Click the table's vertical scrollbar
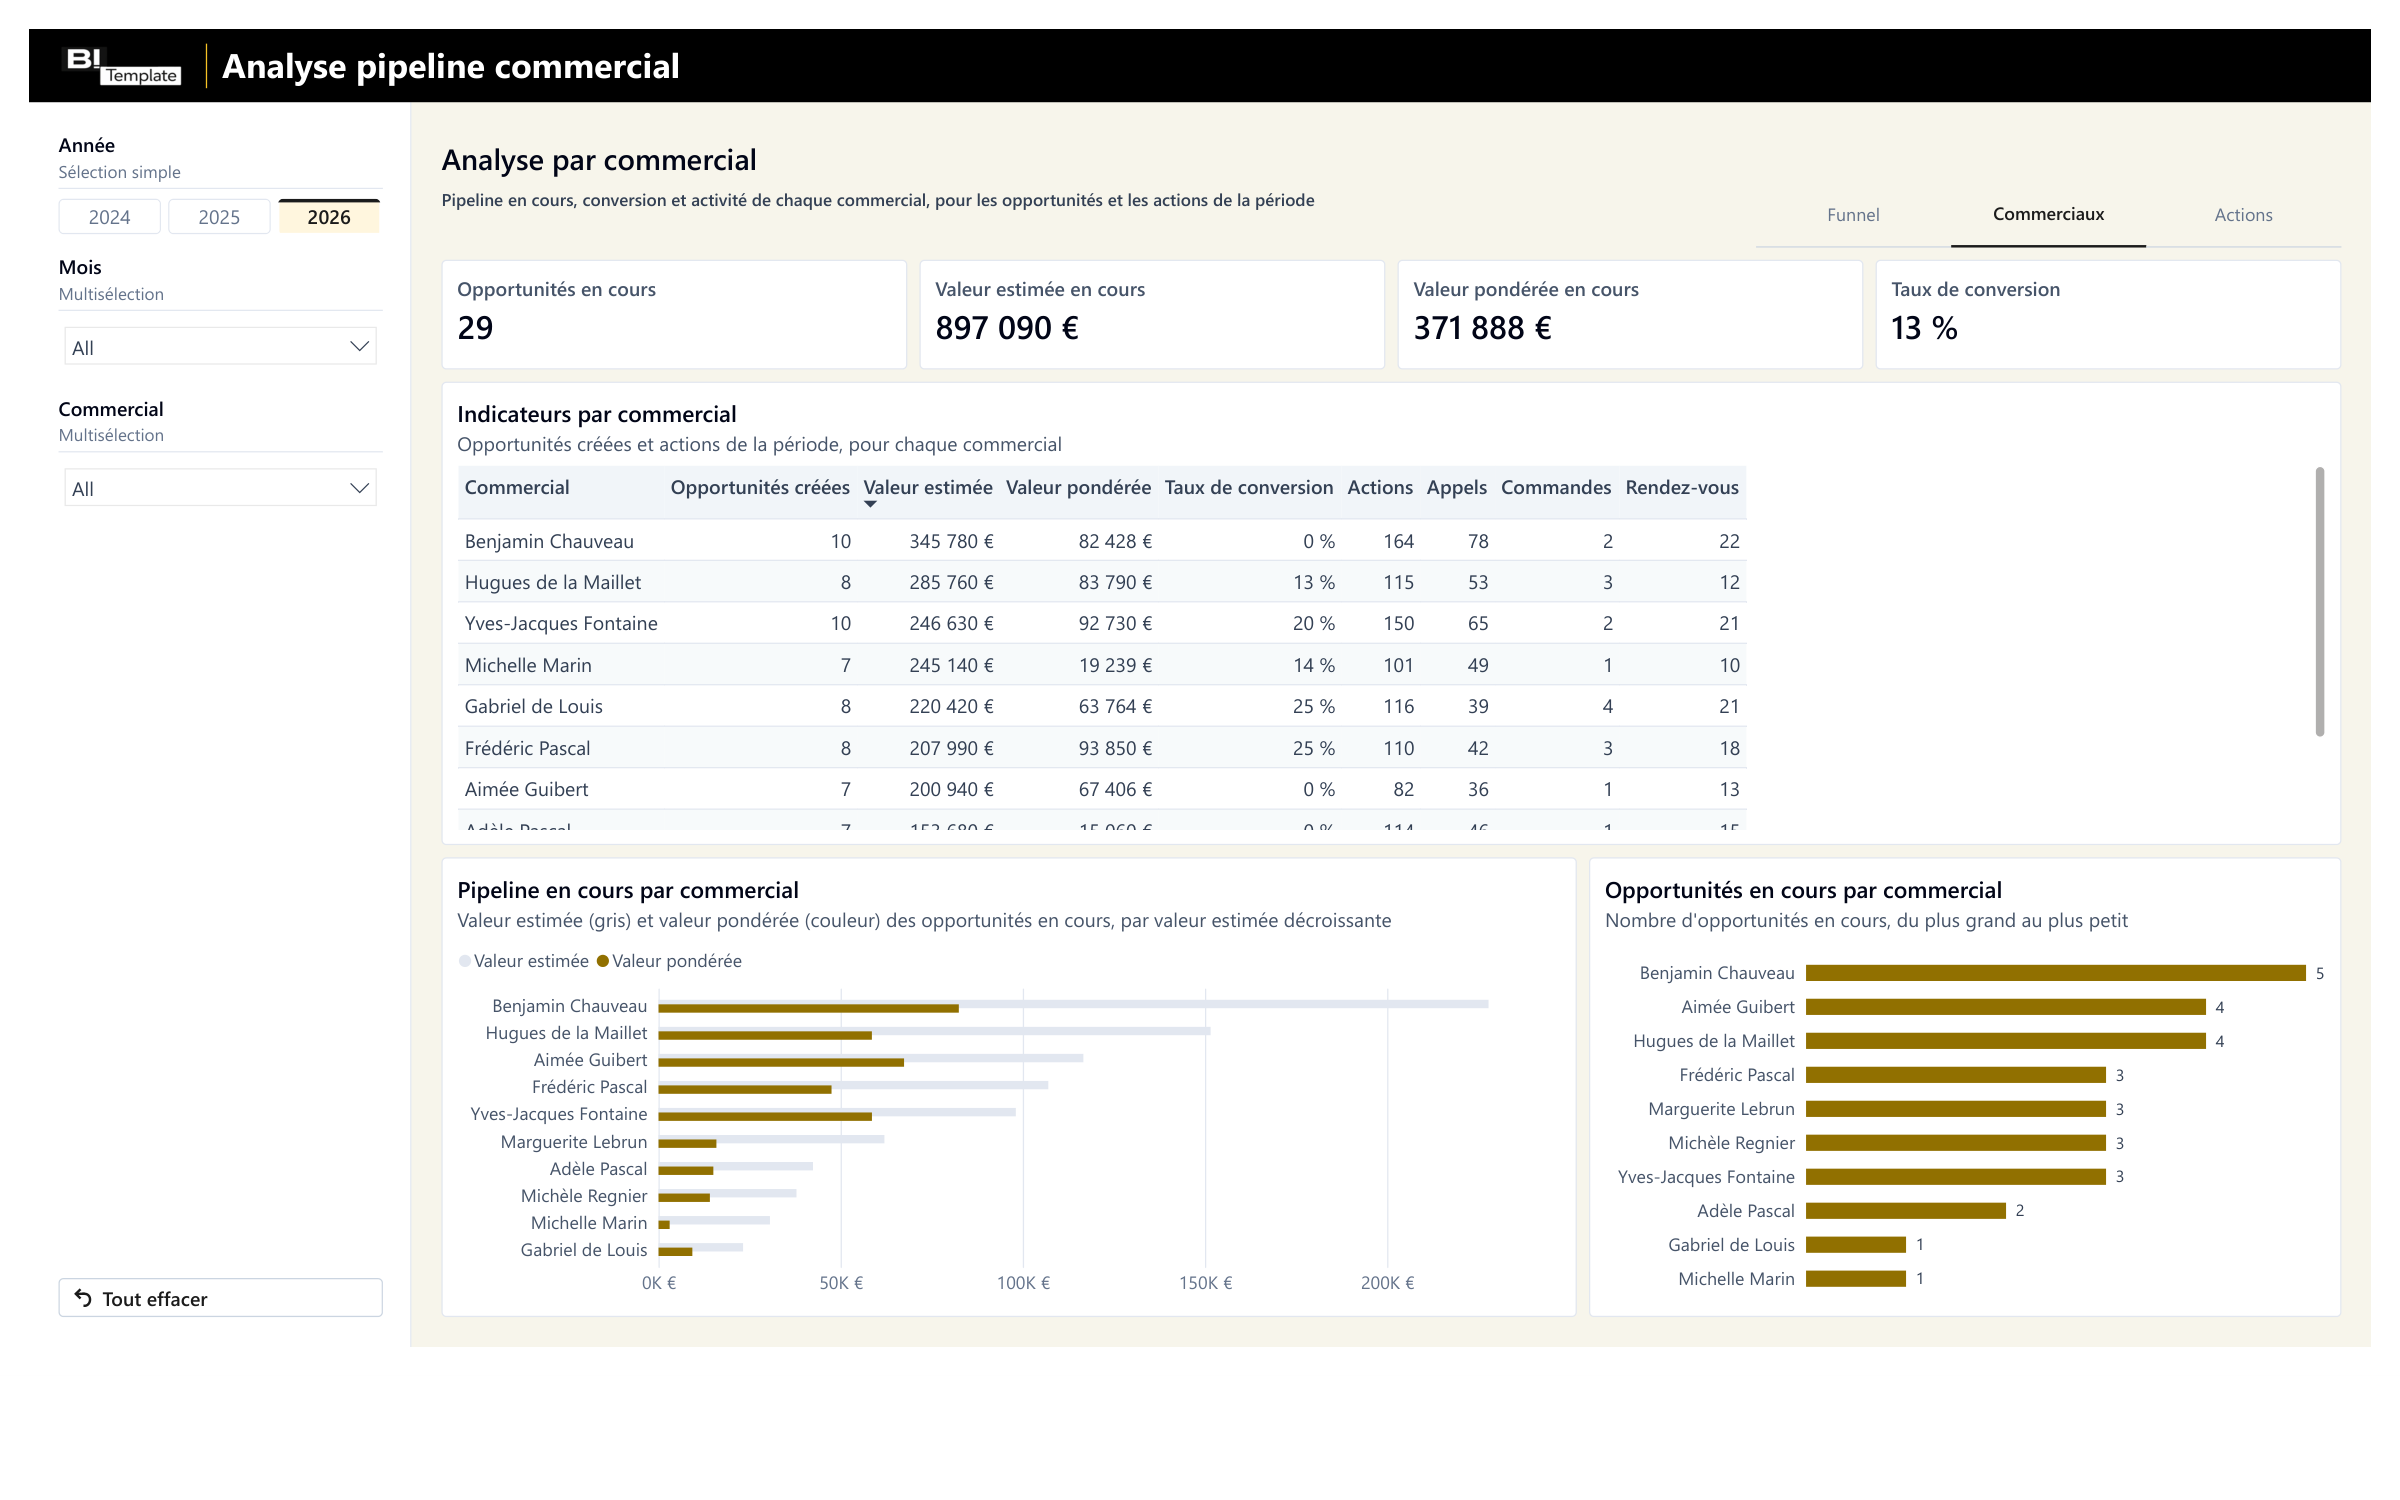 pos(2320,601)
